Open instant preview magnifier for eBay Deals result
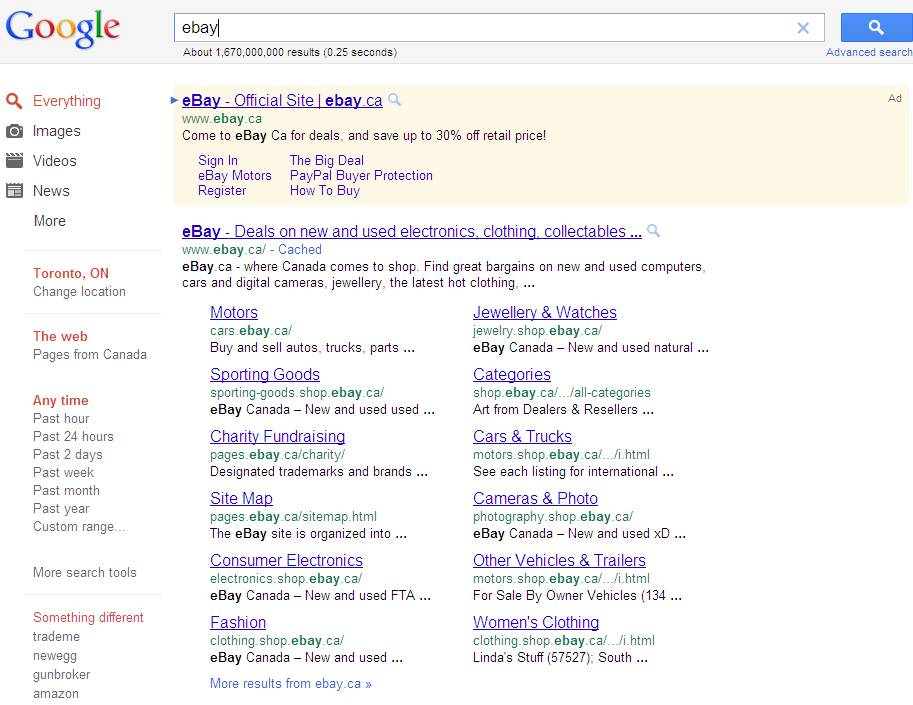913x705 pixels. [654, 231]
